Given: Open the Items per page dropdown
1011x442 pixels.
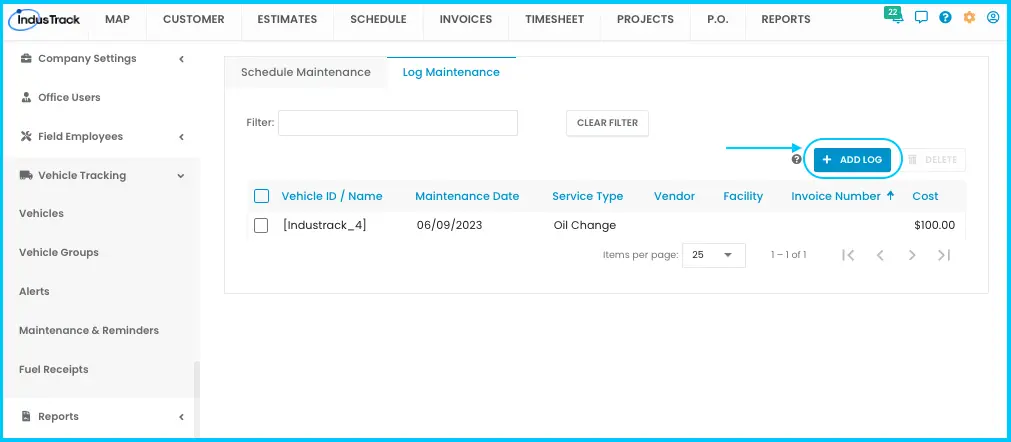Looking at the screenshot, I should 714,255.
